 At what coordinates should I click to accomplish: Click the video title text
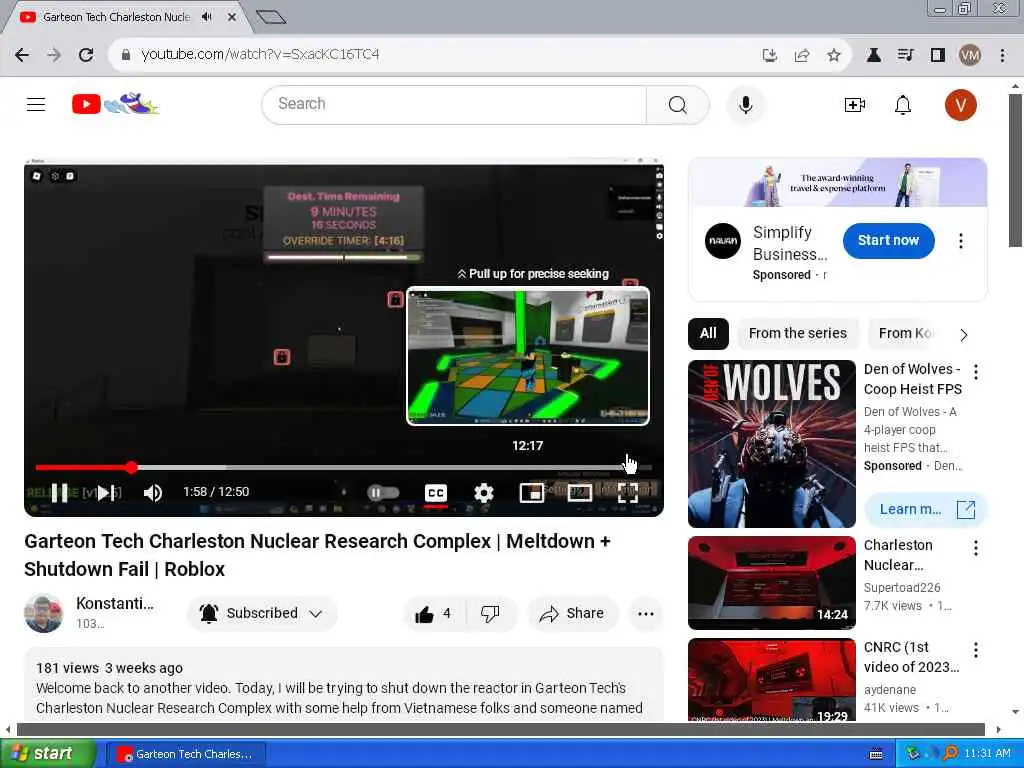(x=317, y=555)
